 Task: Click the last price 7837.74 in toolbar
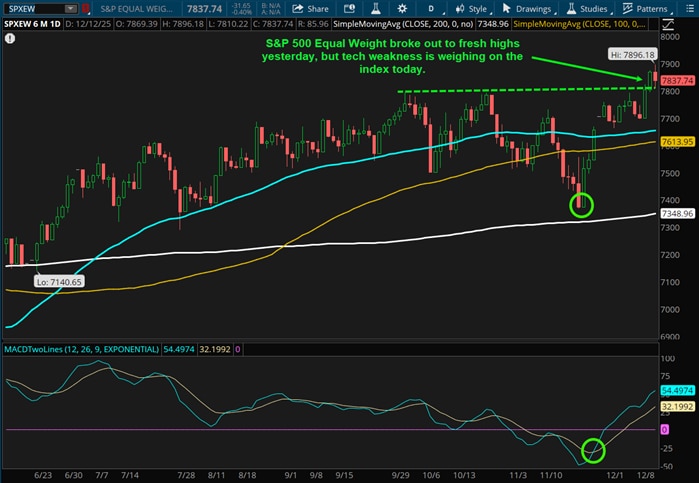pos(204,8)
